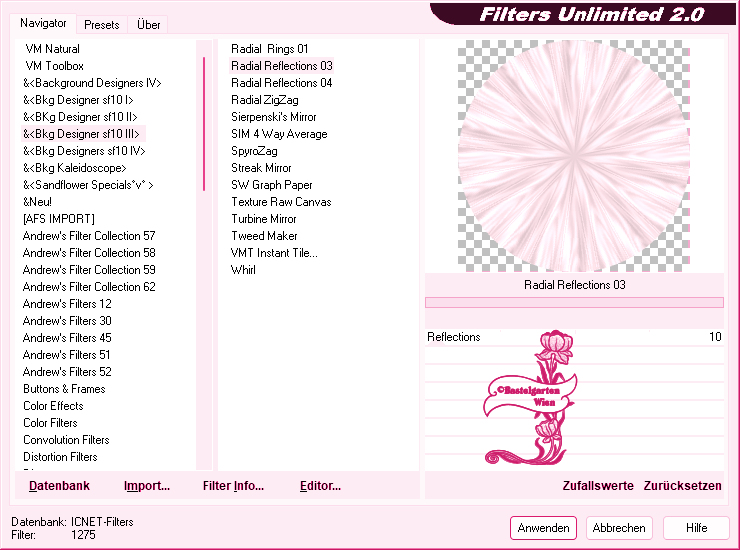Click the radial reflections preview image

[x=574, y=156]
